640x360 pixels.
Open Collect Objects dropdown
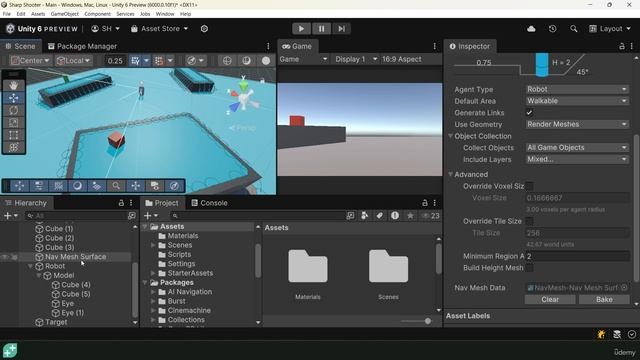[x=577, y=147]
